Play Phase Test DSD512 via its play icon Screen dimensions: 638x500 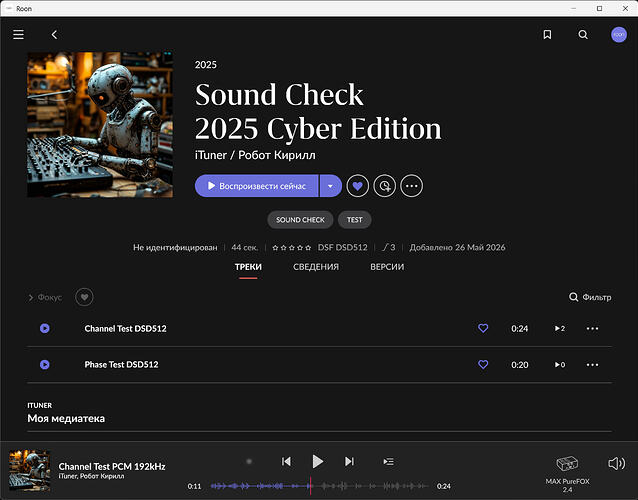click(x=45, y=365)
